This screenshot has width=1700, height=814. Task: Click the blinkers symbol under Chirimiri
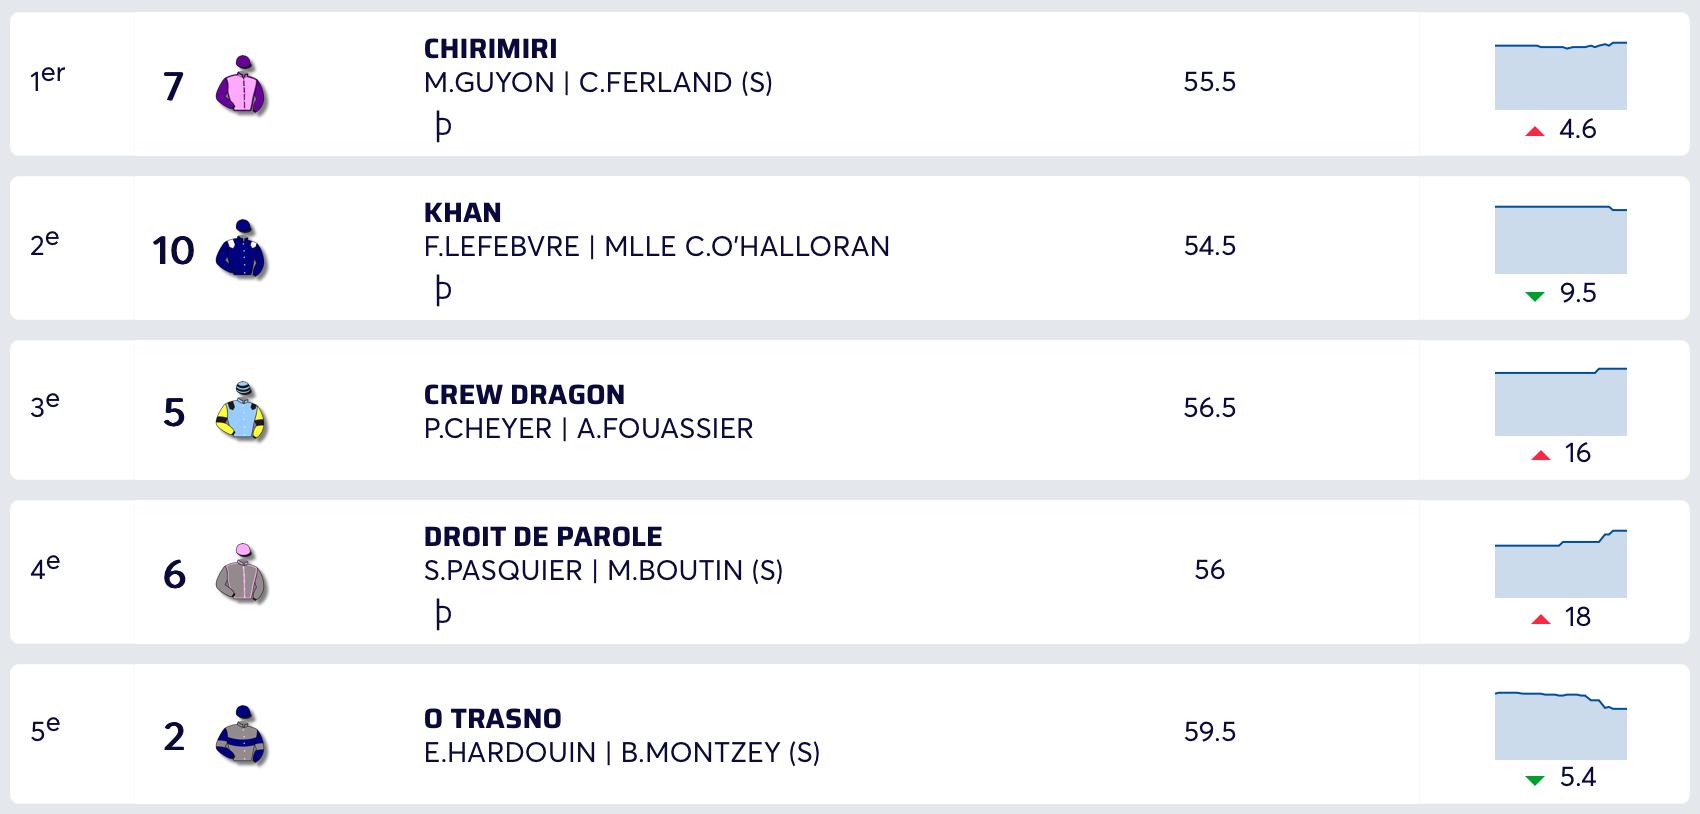443,126
